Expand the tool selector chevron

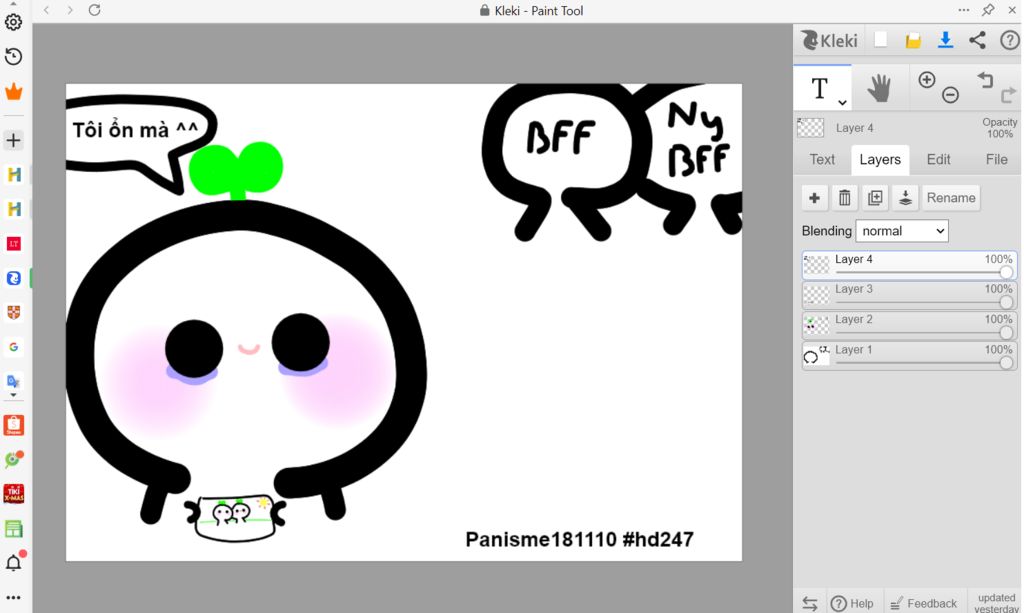(x=842, y=102)
